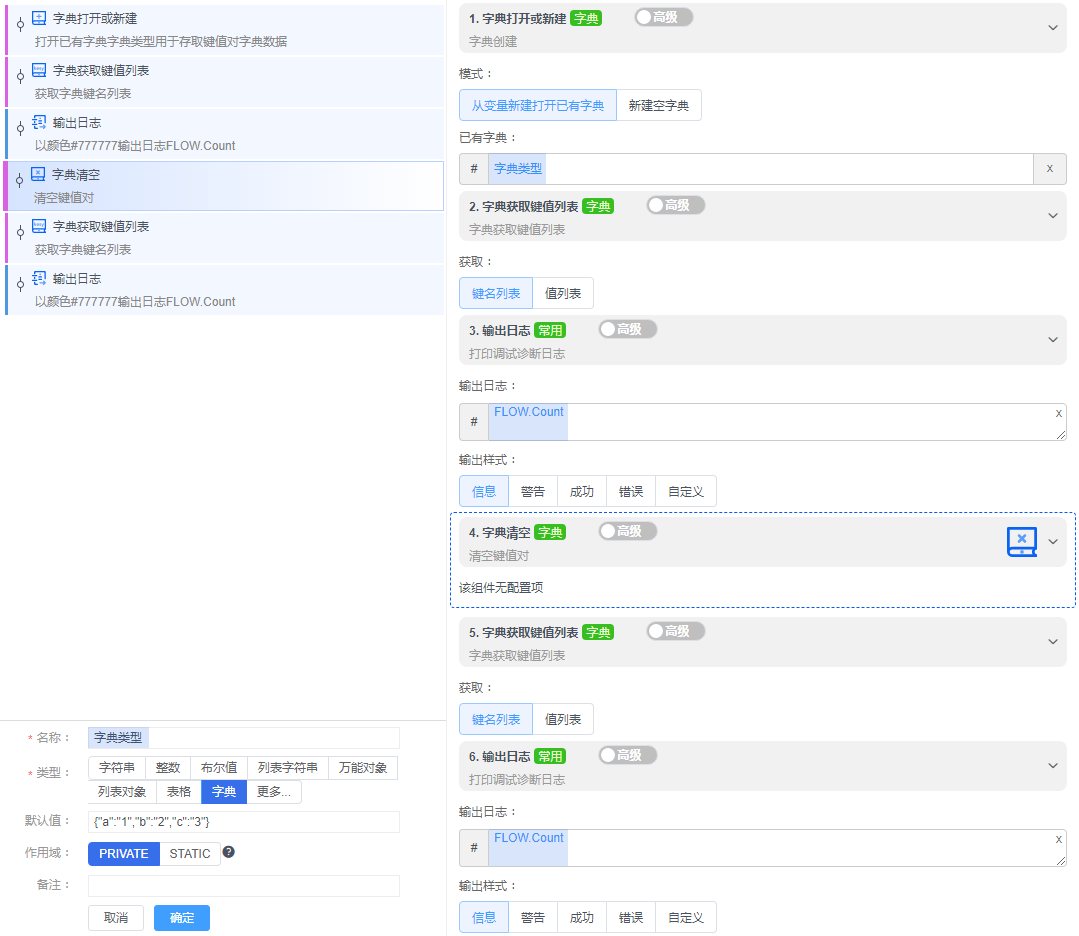Click the large 字典清空 icon in step 4 panel
1079x936 pixels.
coord(1021,541)
